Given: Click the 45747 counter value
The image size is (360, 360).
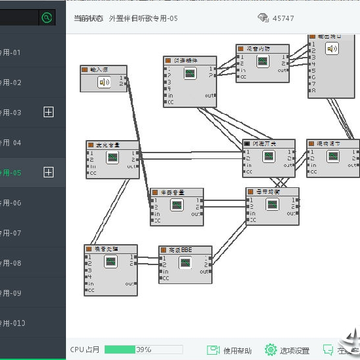Looking at the screenshot, I should point(283,18).
